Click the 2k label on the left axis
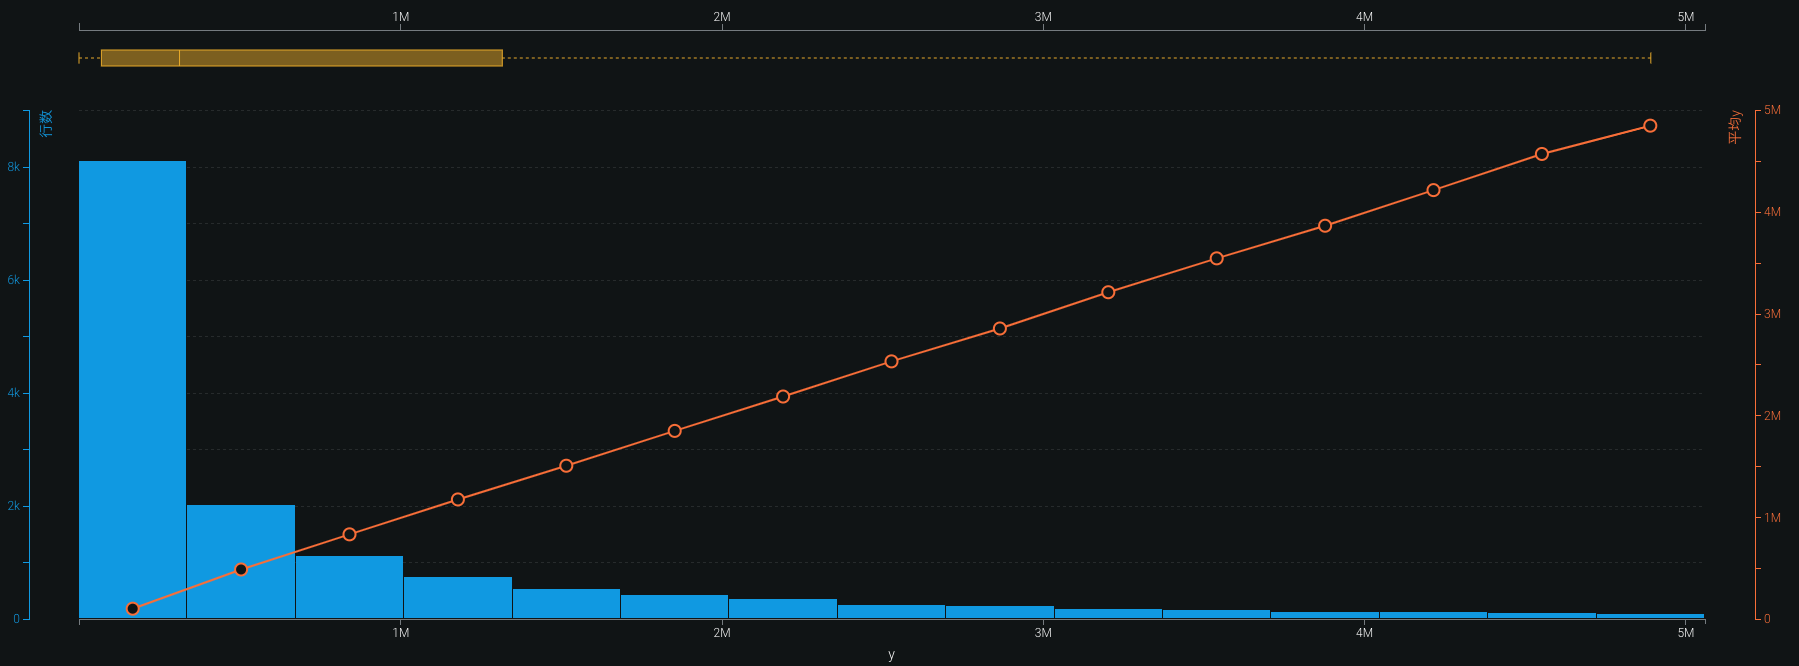This screenshot has height=666, width=1799. 13,506
